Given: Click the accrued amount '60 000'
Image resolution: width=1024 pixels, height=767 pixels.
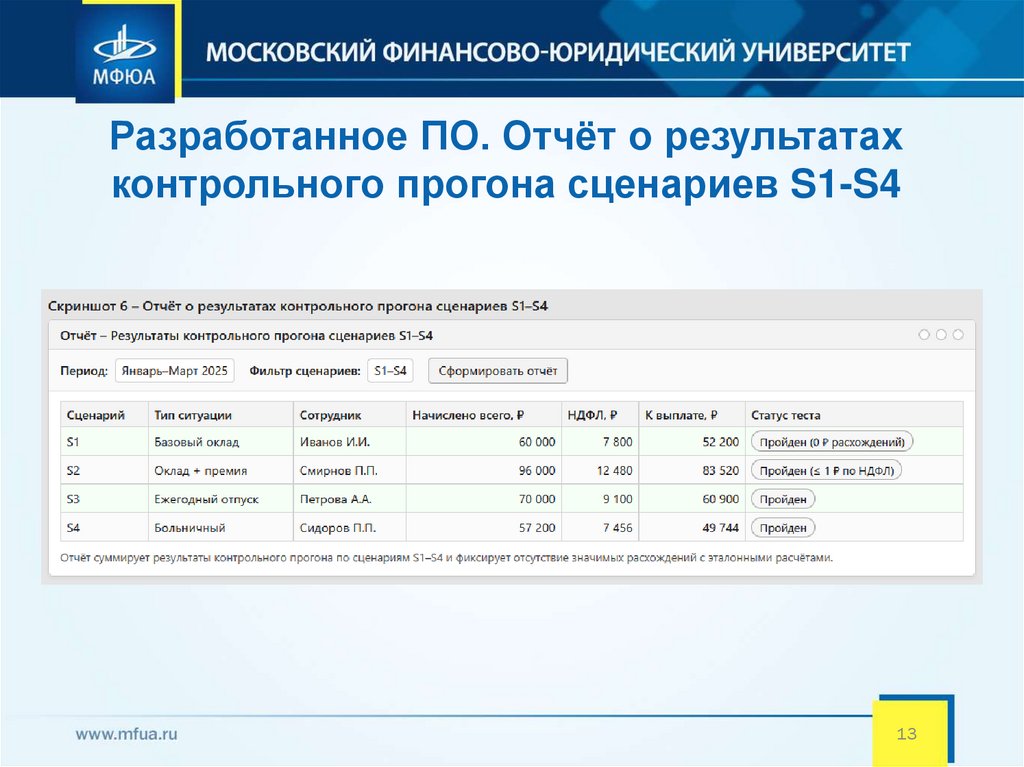Looking at the screenshot, I should coord(537,442).
